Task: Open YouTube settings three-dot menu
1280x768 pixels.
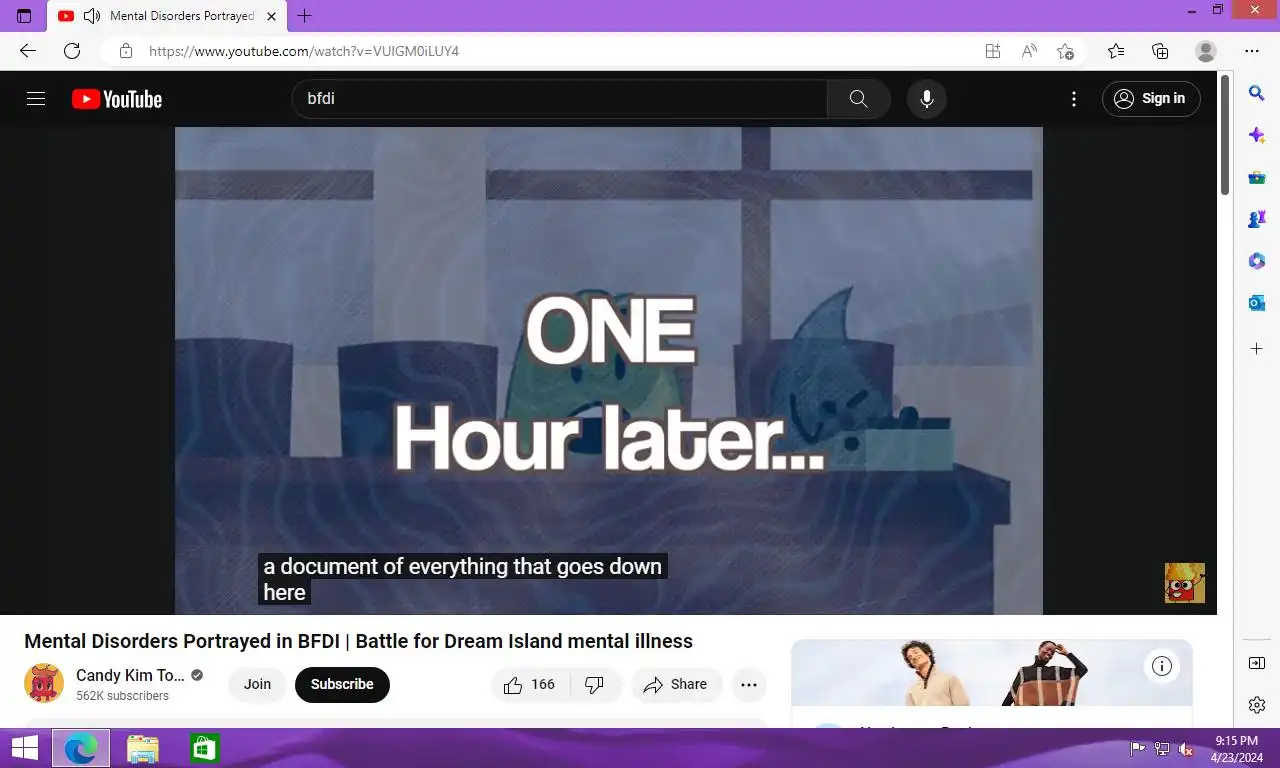Action: [1074, 99]
